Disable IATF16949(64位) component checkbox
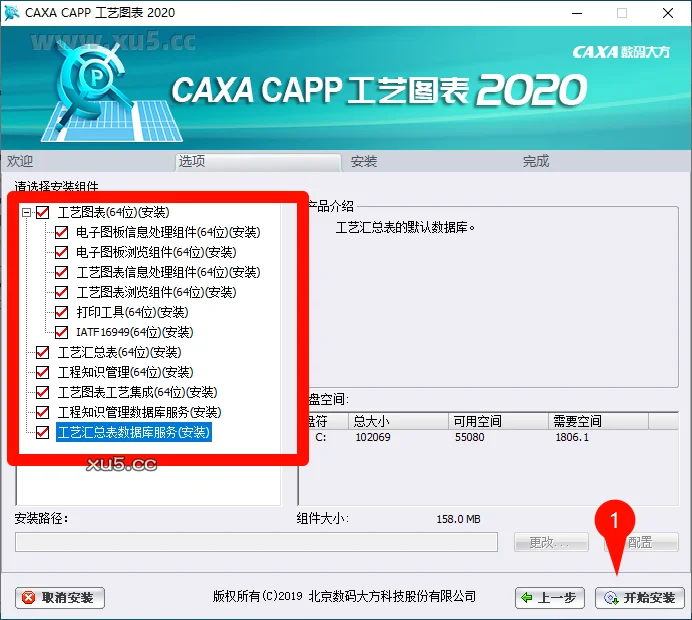This screenshot has height=620, width=692. pos(62,332)
